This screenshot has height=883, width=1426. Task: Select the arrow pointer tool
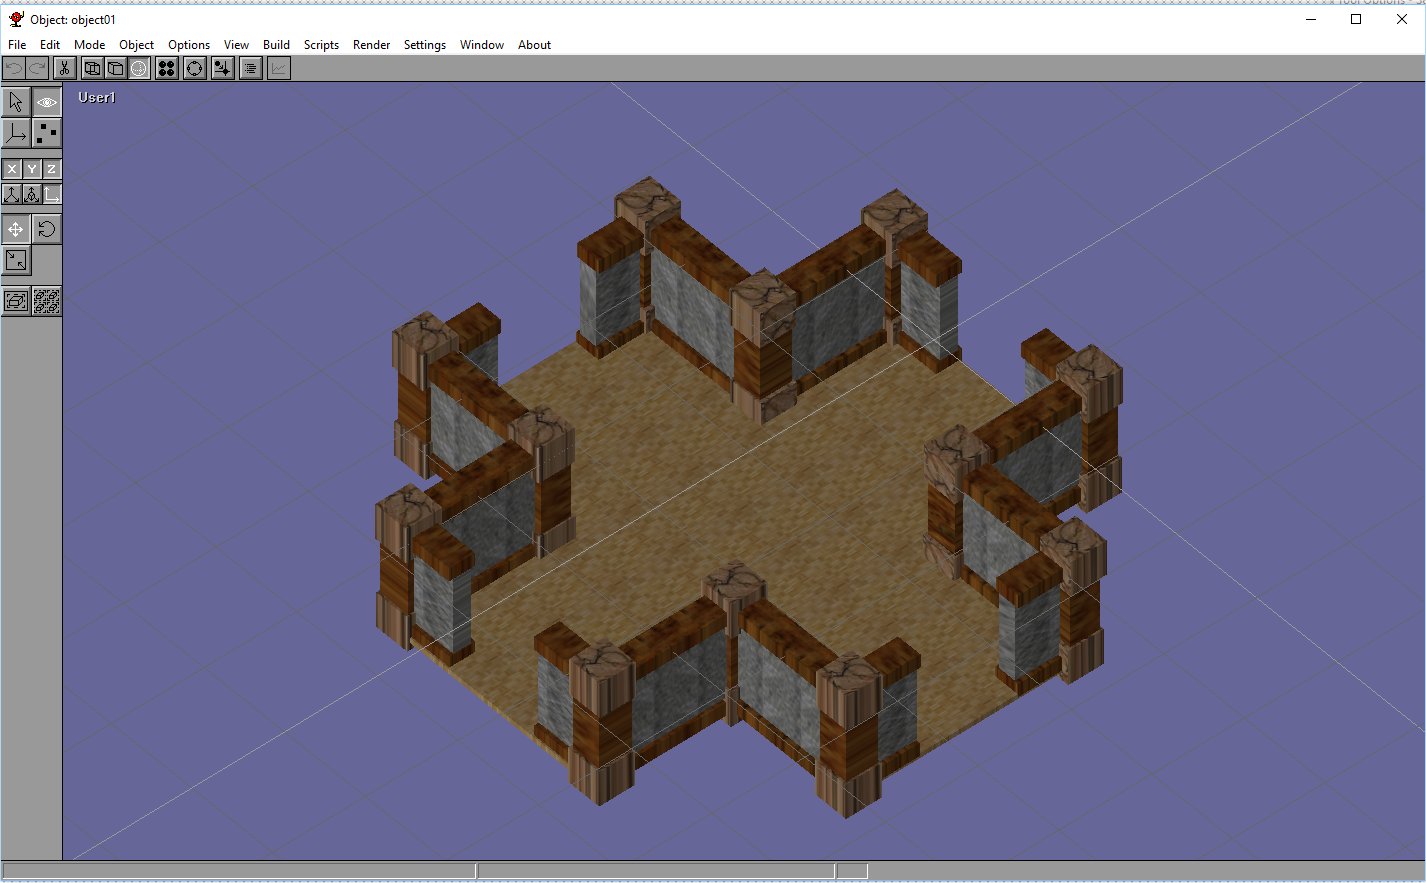(16, 102)
